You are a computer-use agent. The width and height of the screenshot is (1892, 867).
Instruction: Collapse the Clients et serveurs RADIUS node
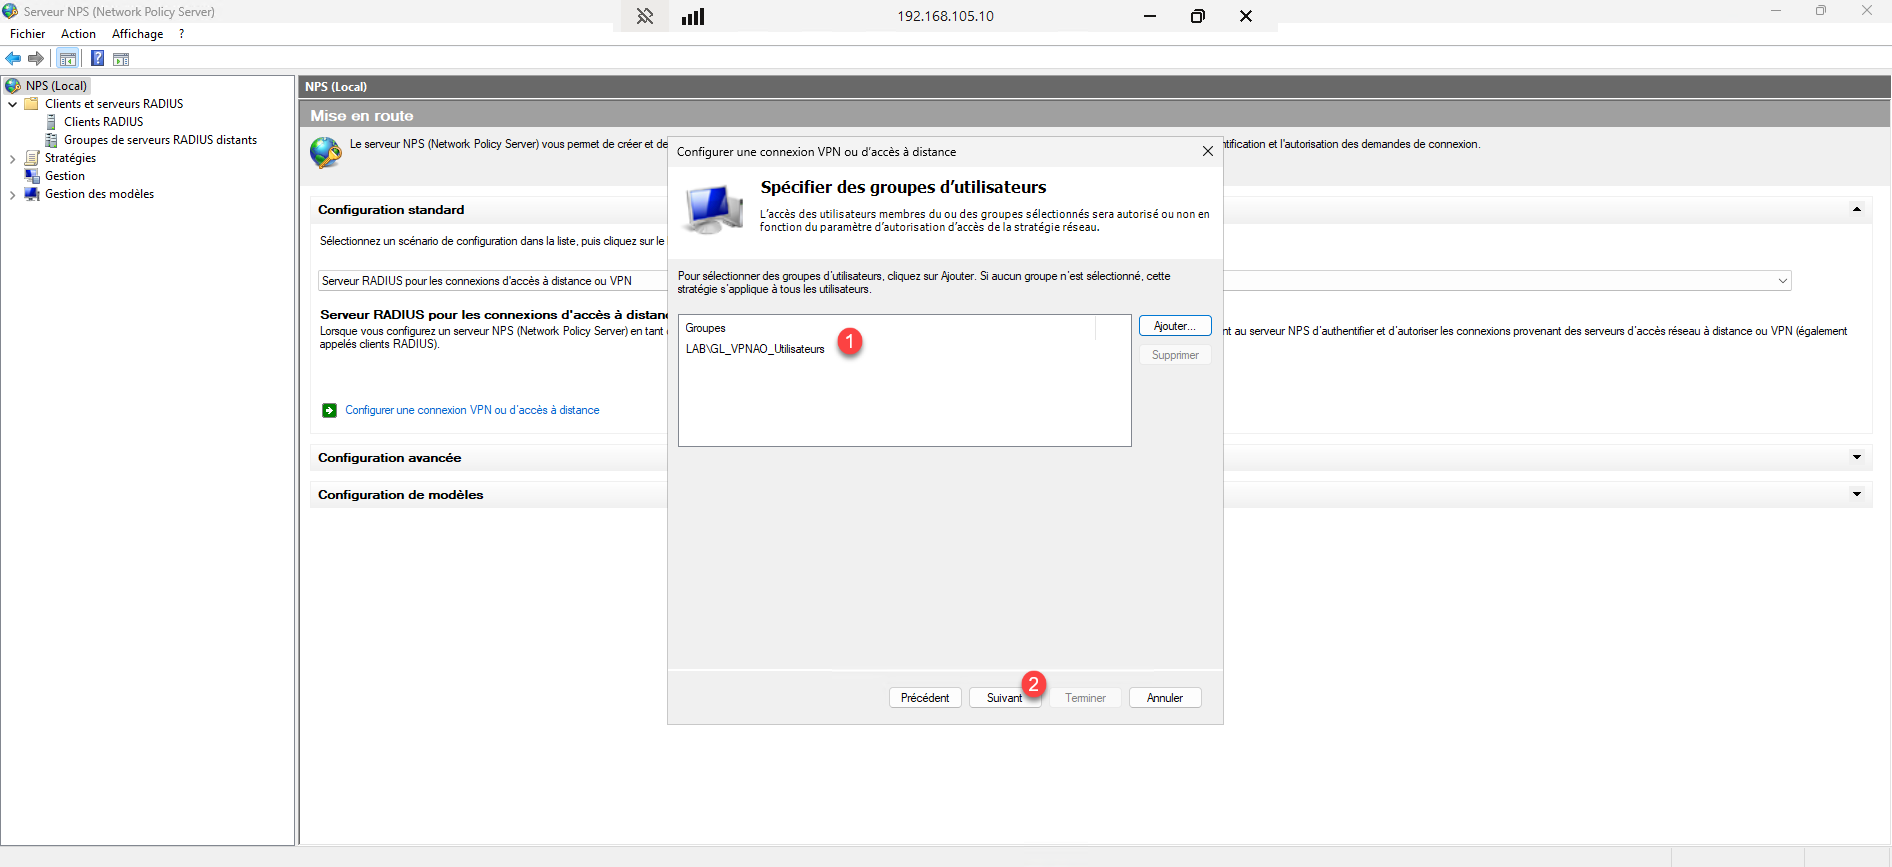tap(12, 104)
